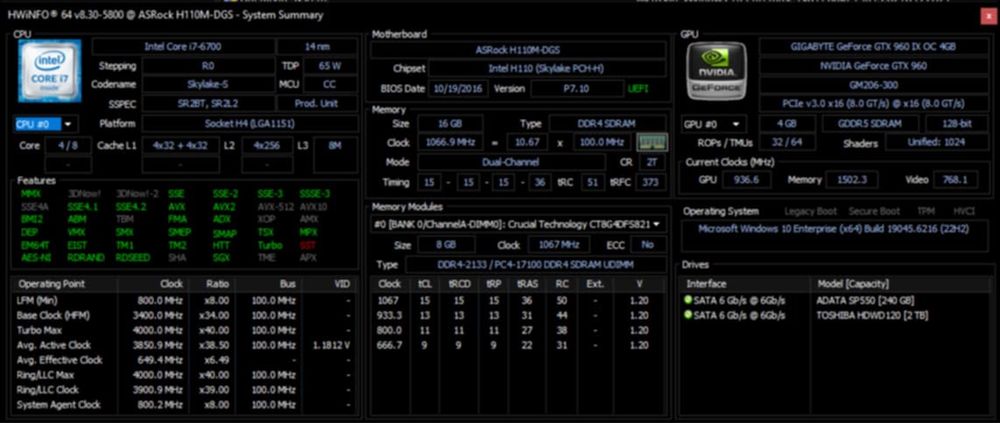
Task: Click the green status dot for ADATA SP550 drive
Action: click(688, 300)
